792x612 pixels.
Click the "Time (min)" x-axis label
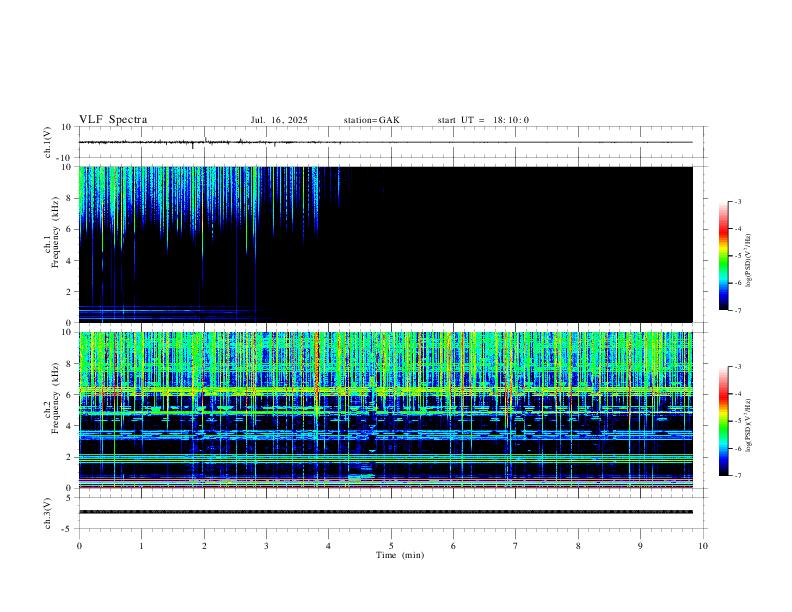[x=400, y=555]
